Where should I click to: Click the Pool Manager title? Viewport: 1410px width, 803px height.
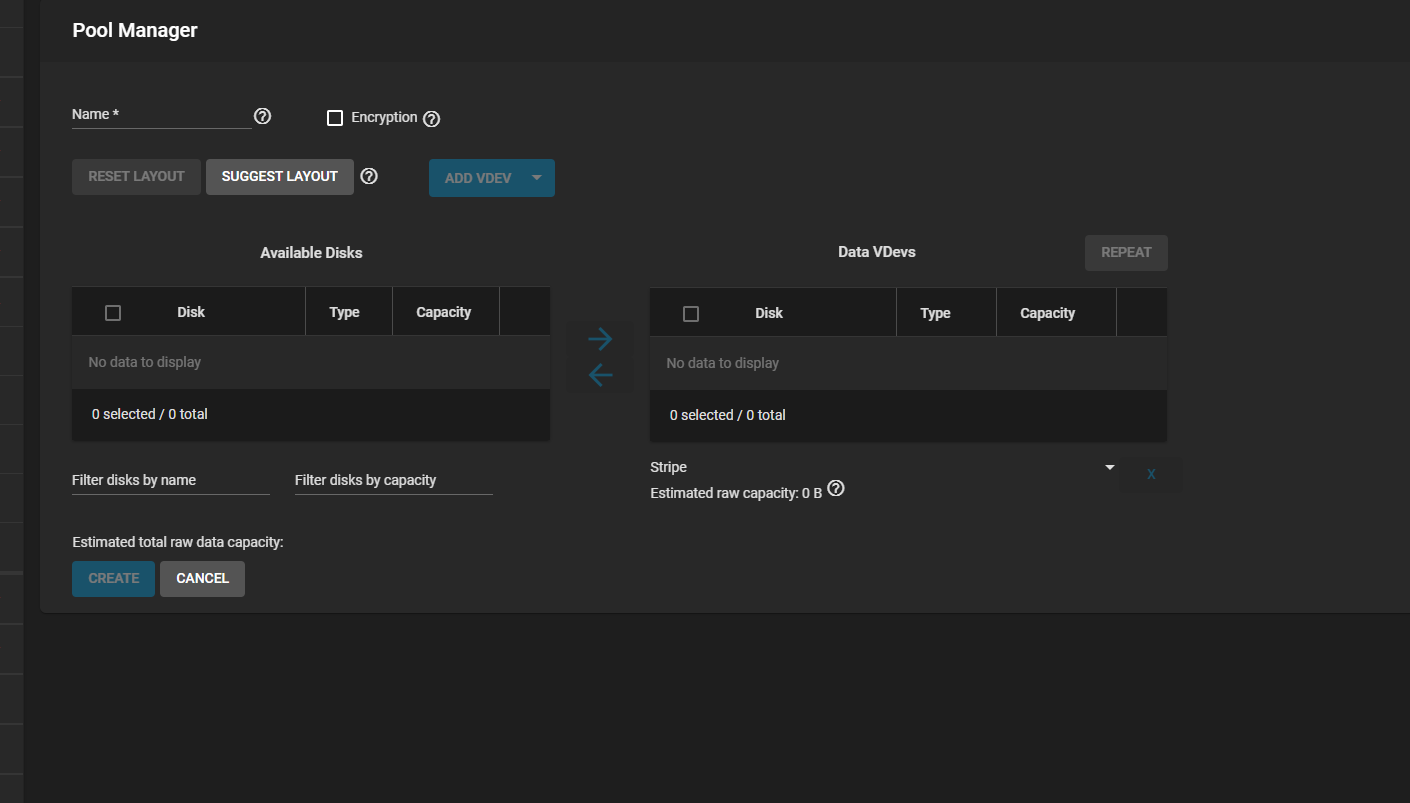click(x=135, y=30)
